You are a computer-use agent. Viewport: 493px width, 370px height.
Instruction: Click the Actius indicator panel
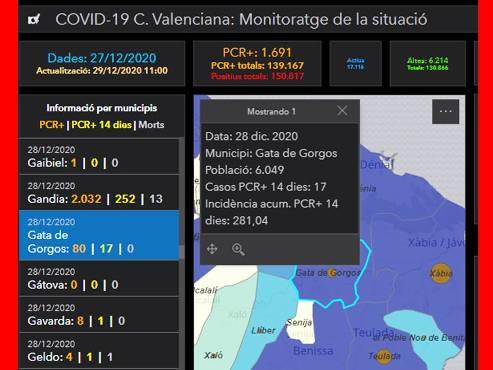355,63
